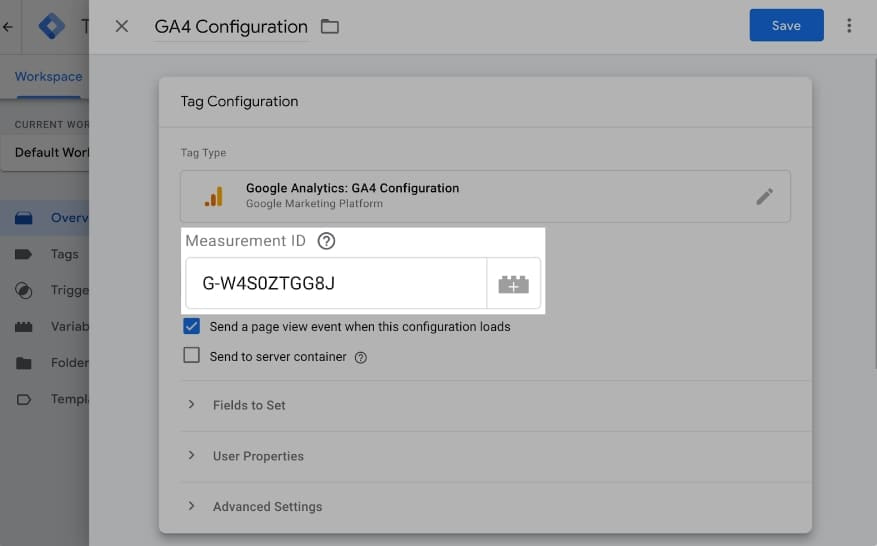Click the Tags label icon in sidebar

(23, 255)
